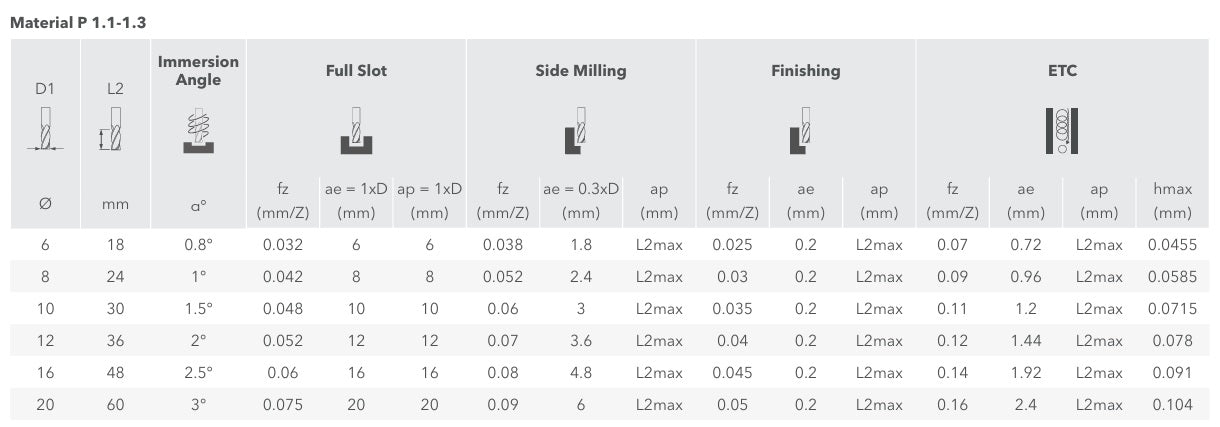Click the finishing fz 0.045 cell
The width and height of the screenshot is (1220, 427).
pos(732,373)
